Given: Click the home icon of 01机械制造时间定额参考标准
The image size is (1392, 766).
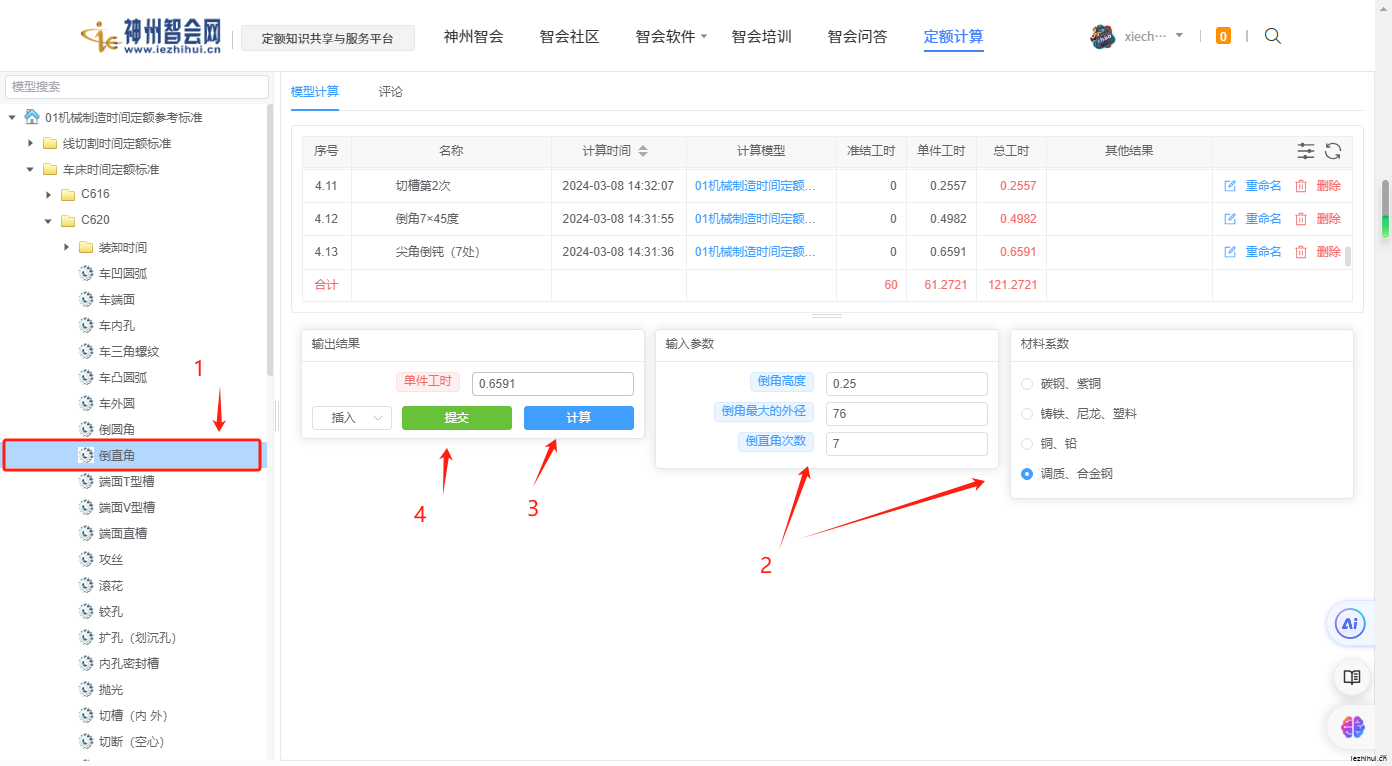Looking at the screenshot, I should pyautogui.click(x=32, y=117).
